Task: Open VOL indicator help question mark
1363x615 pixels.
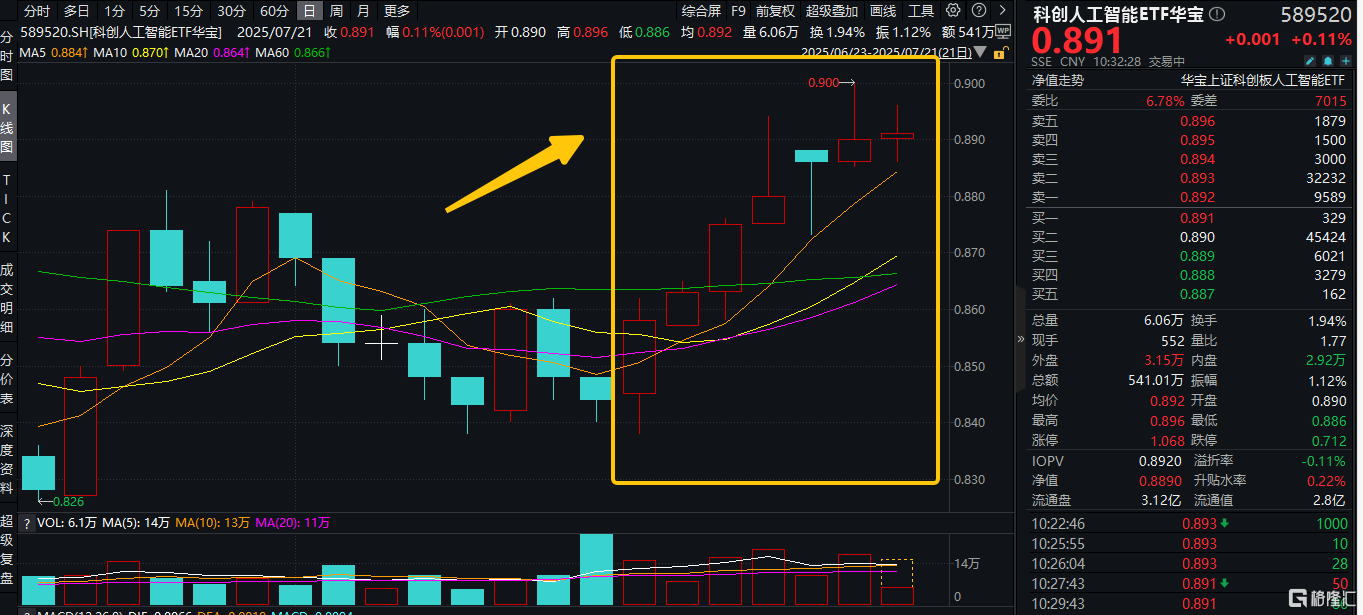Action: (28, 523)
